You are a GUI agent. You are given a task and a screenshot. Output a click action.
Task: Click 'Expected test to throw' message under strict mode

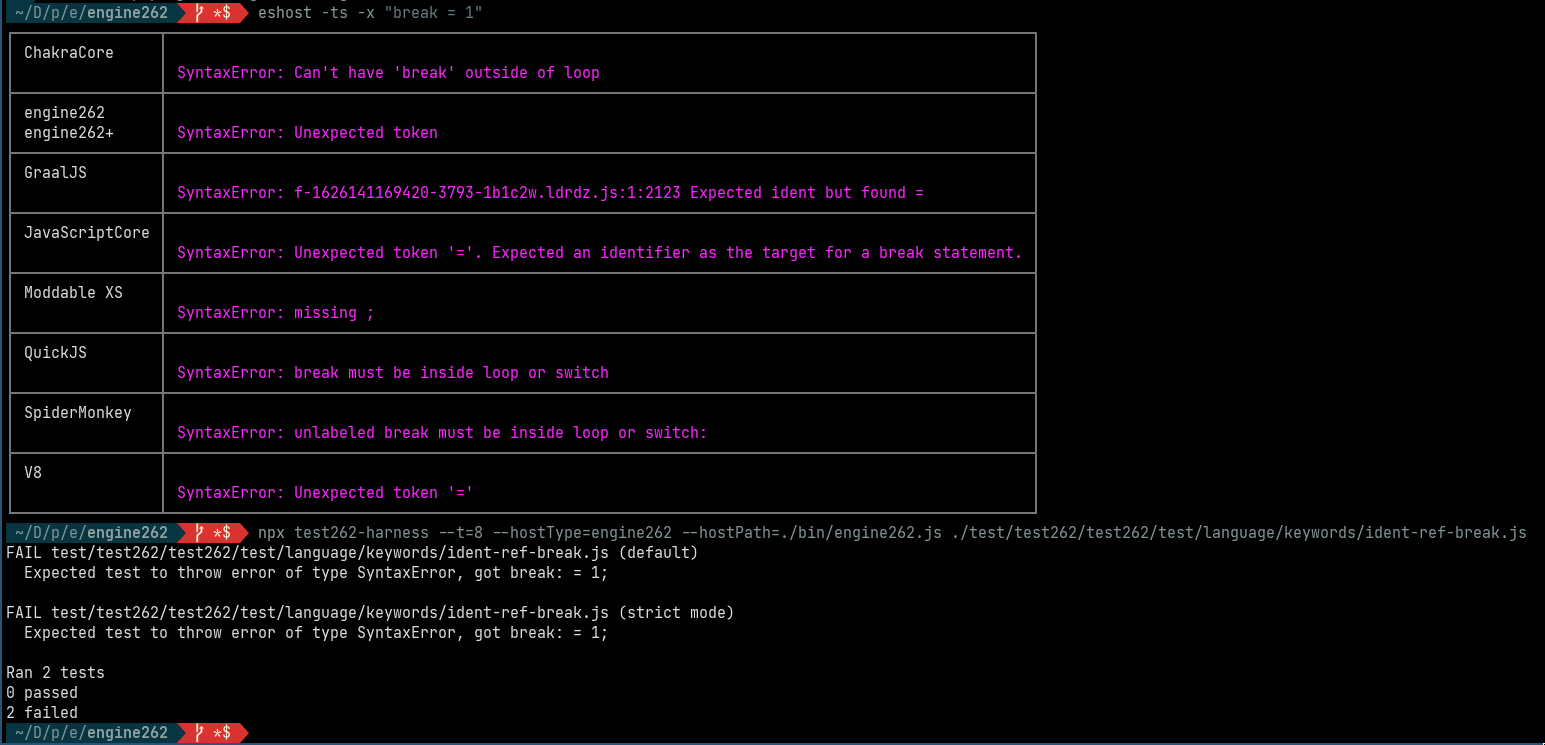tap(316, 633)
